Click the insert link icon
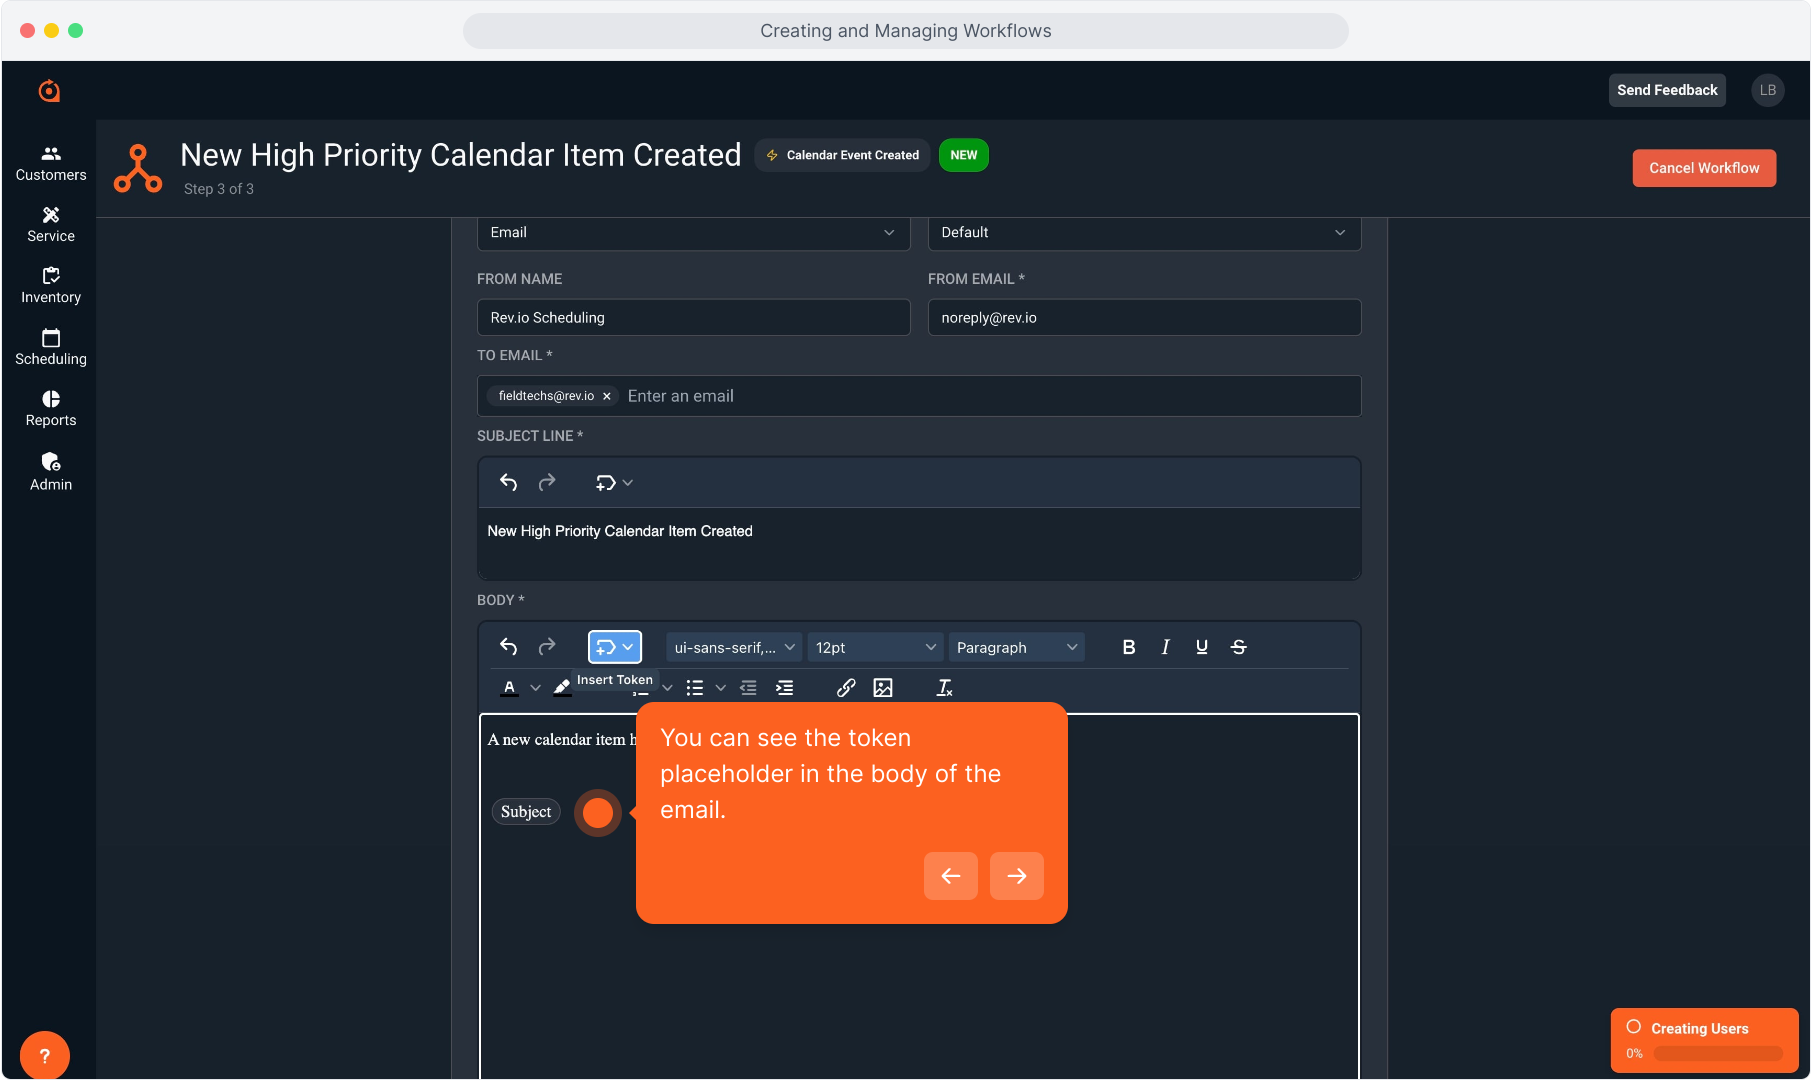 coord(846,688)
